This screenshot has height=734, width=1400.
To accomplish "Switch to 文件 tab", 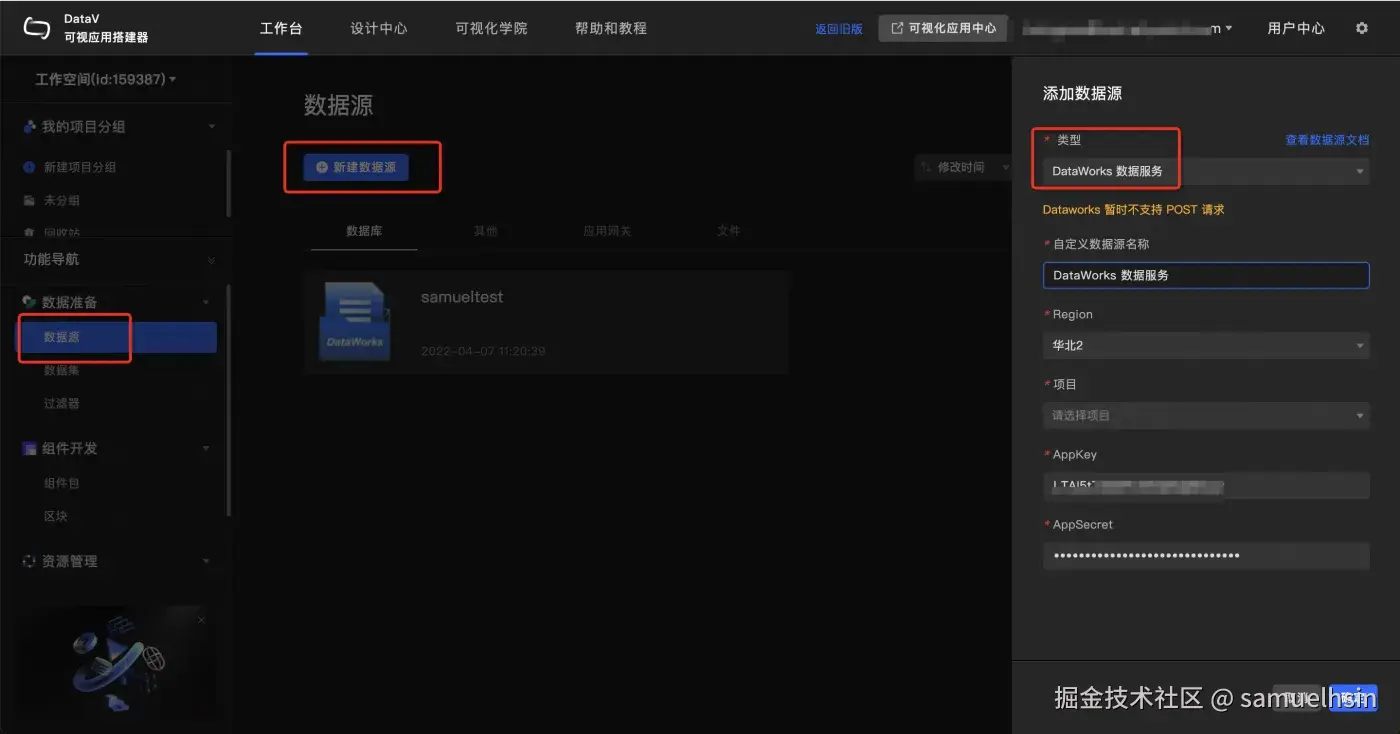I will pos(729,231).
